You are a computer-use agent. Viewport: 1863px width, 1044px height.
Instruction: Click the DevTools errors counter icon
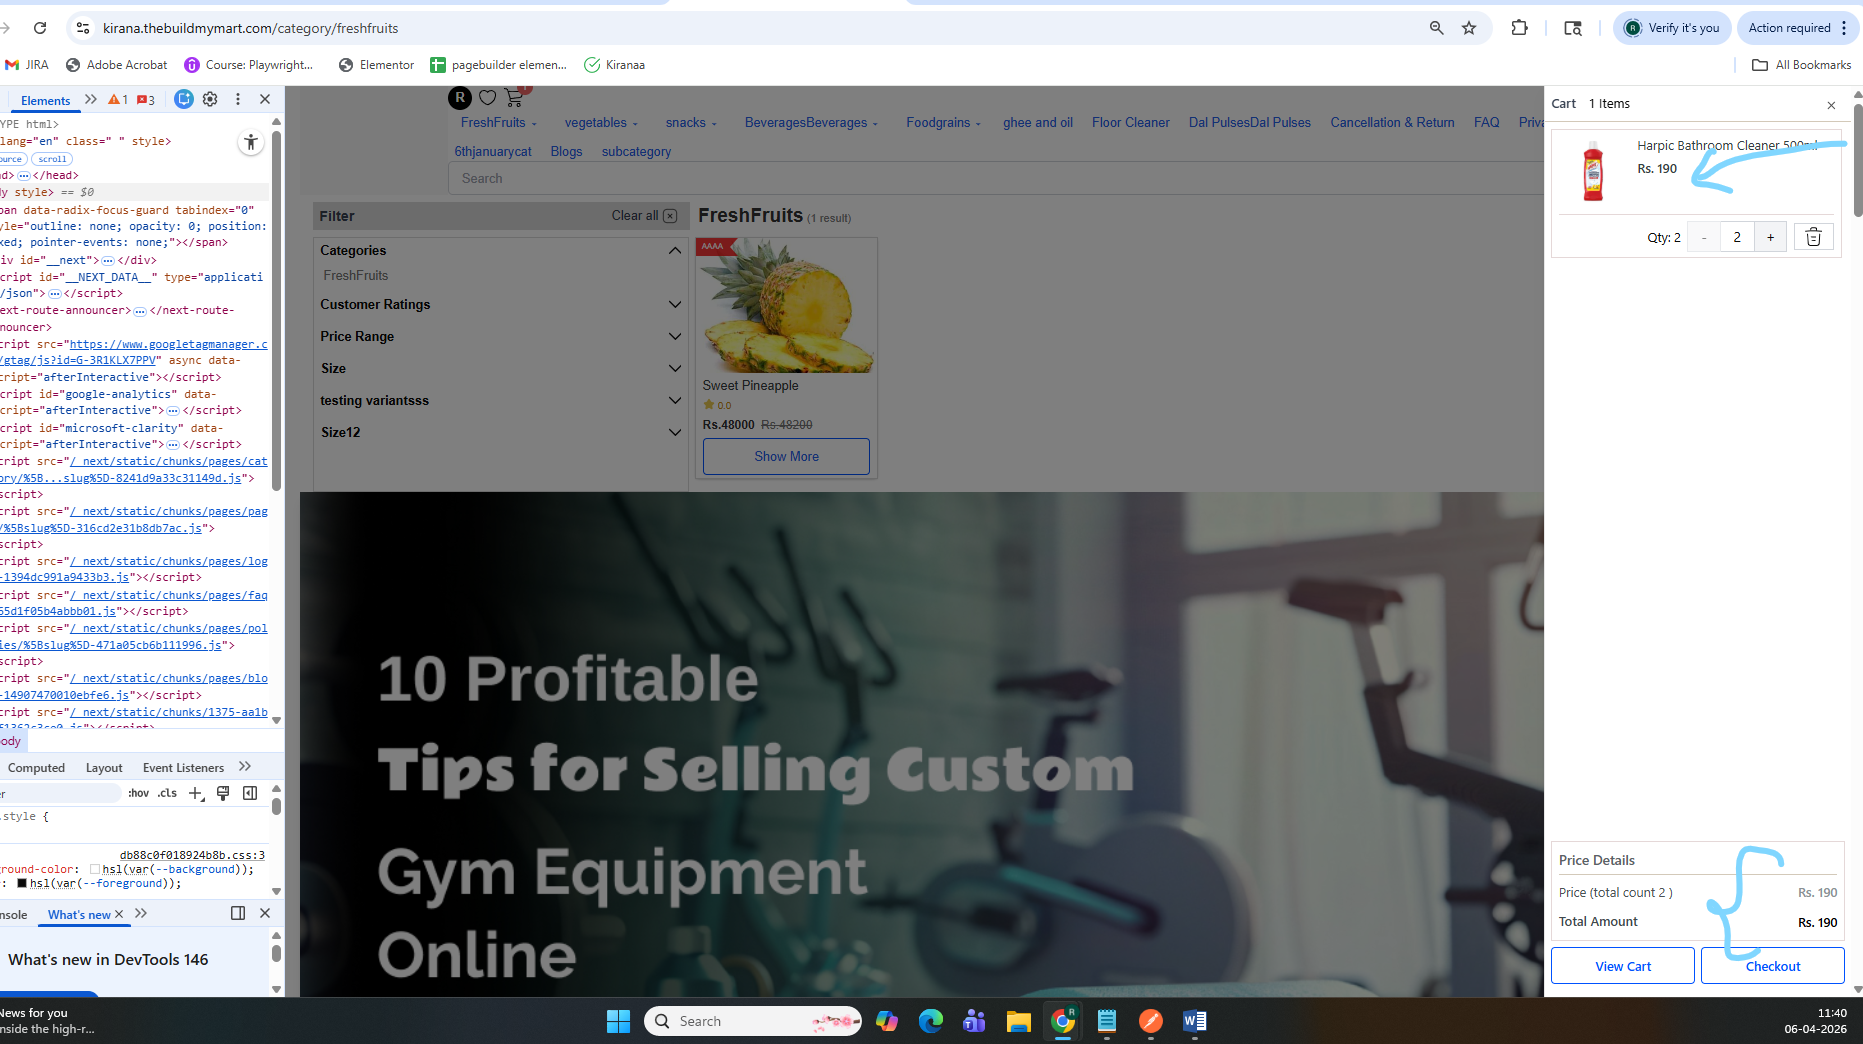(146, 100)
